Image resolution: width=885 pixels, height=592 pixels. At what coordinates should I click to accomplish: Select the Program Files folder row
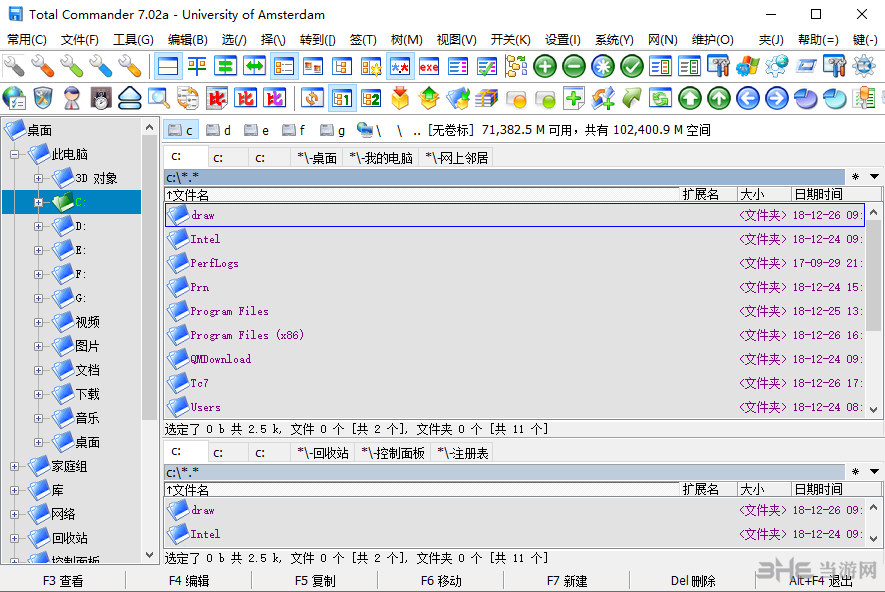(x=230, y=311)
